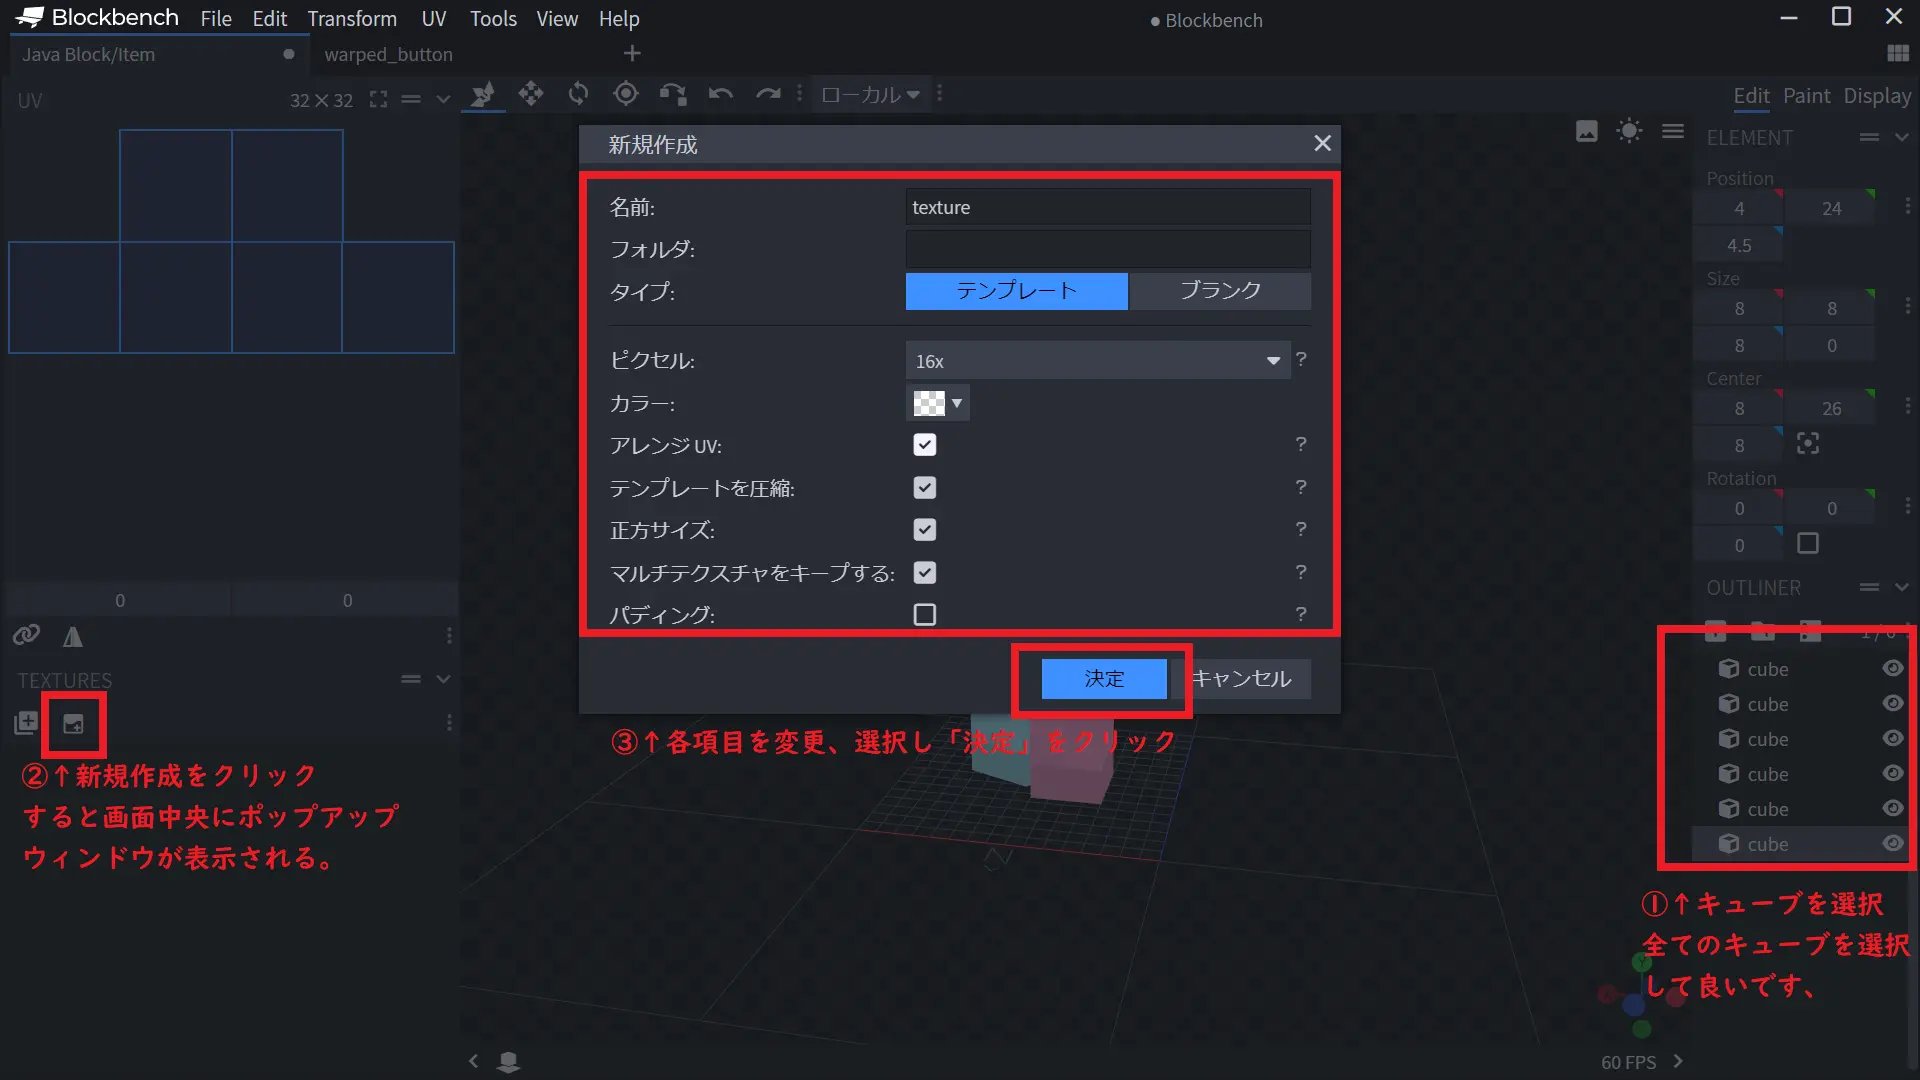Hide the first cube in outliner
Screen dimensions: 1920x1080
tap(1892, 669)
